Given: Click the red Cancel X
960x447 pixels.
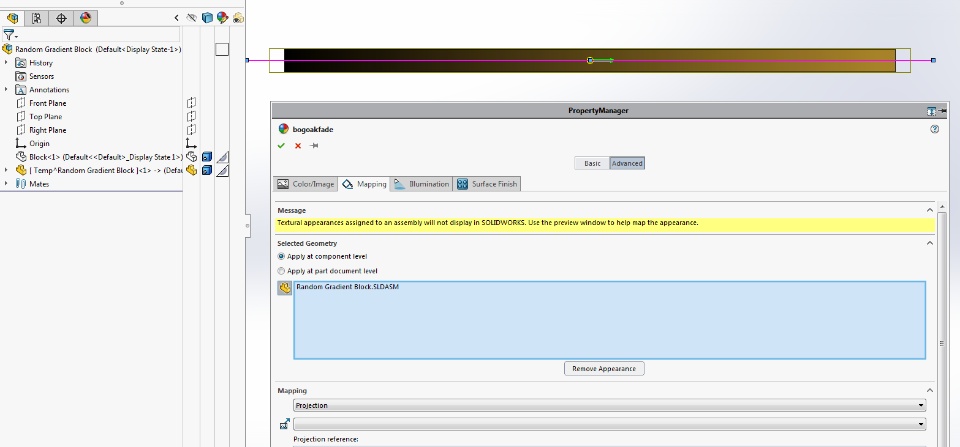Looking at the screenshot, I should (298, 146).
